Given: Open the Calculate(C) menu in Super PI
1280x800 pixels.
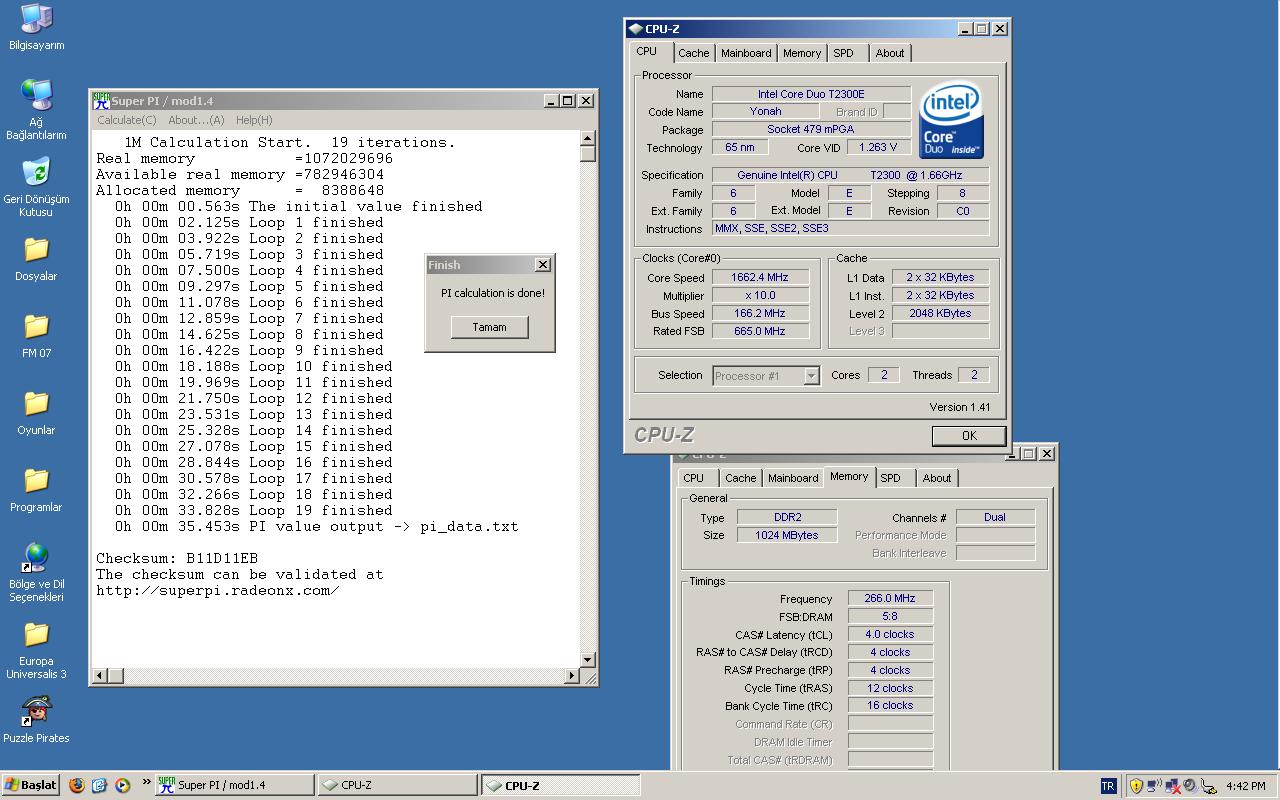Looking at the screenshot, I should tap(127, 120).
